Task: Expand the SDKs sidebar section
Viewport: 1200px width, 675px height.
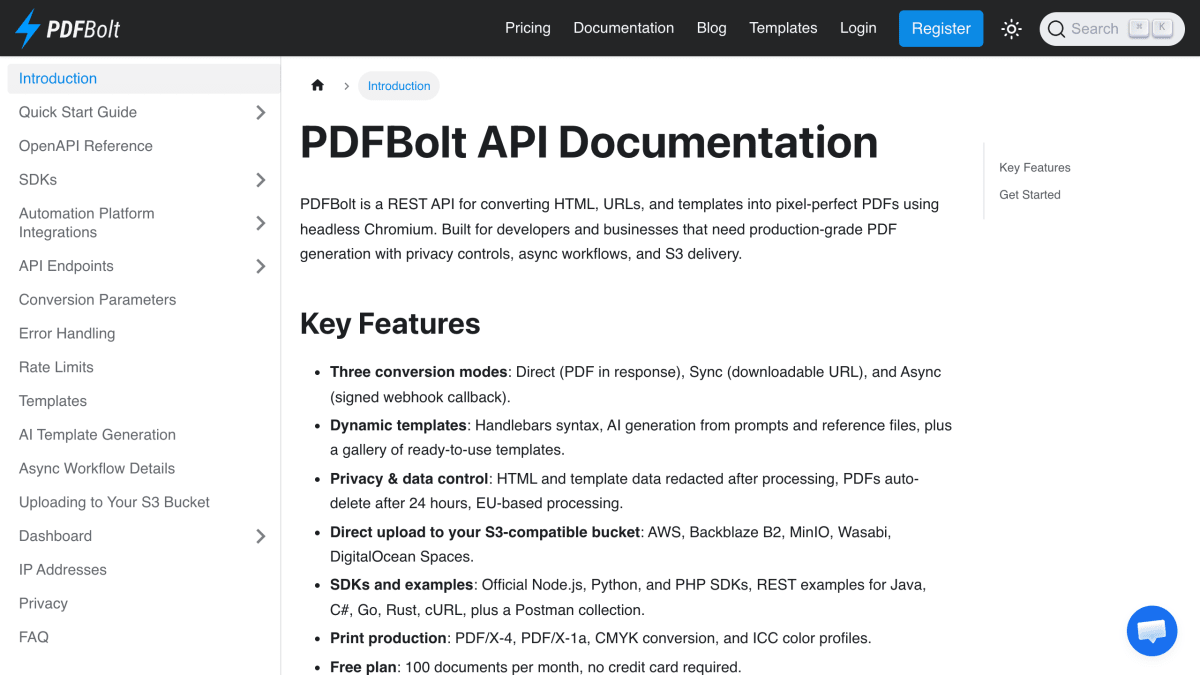Action: click(261, 180)
